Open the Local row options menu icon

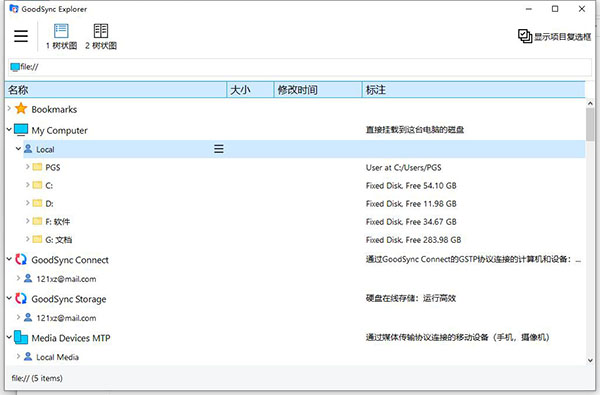[x=218, y=149]
